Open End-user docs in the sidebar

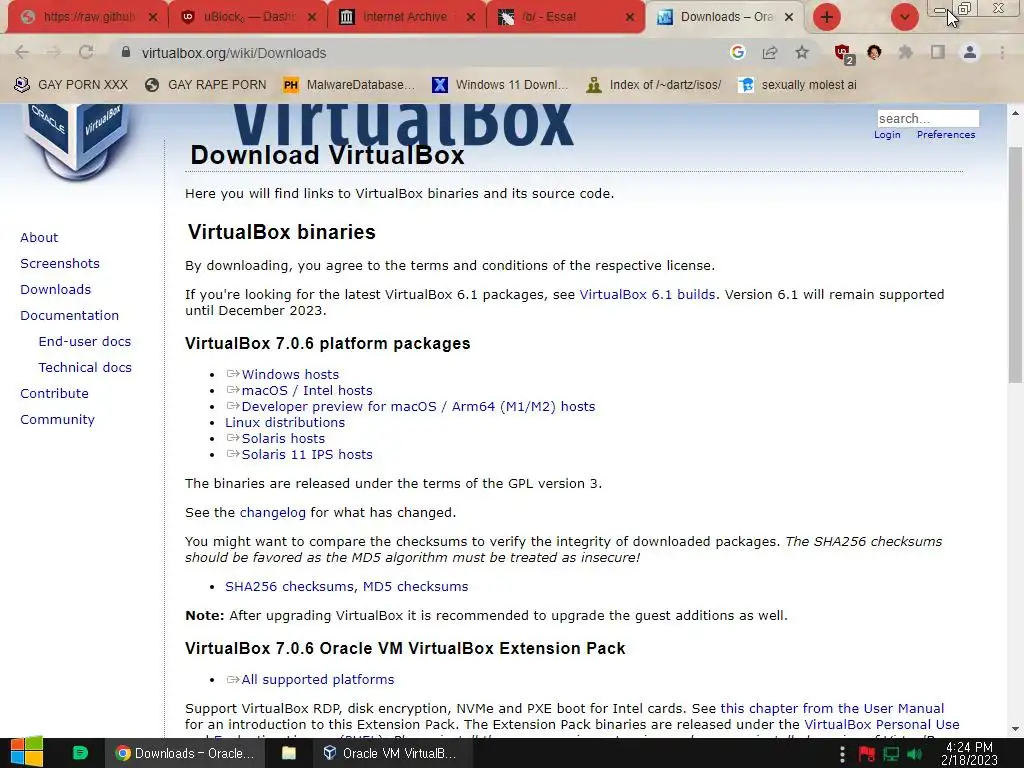85,342
